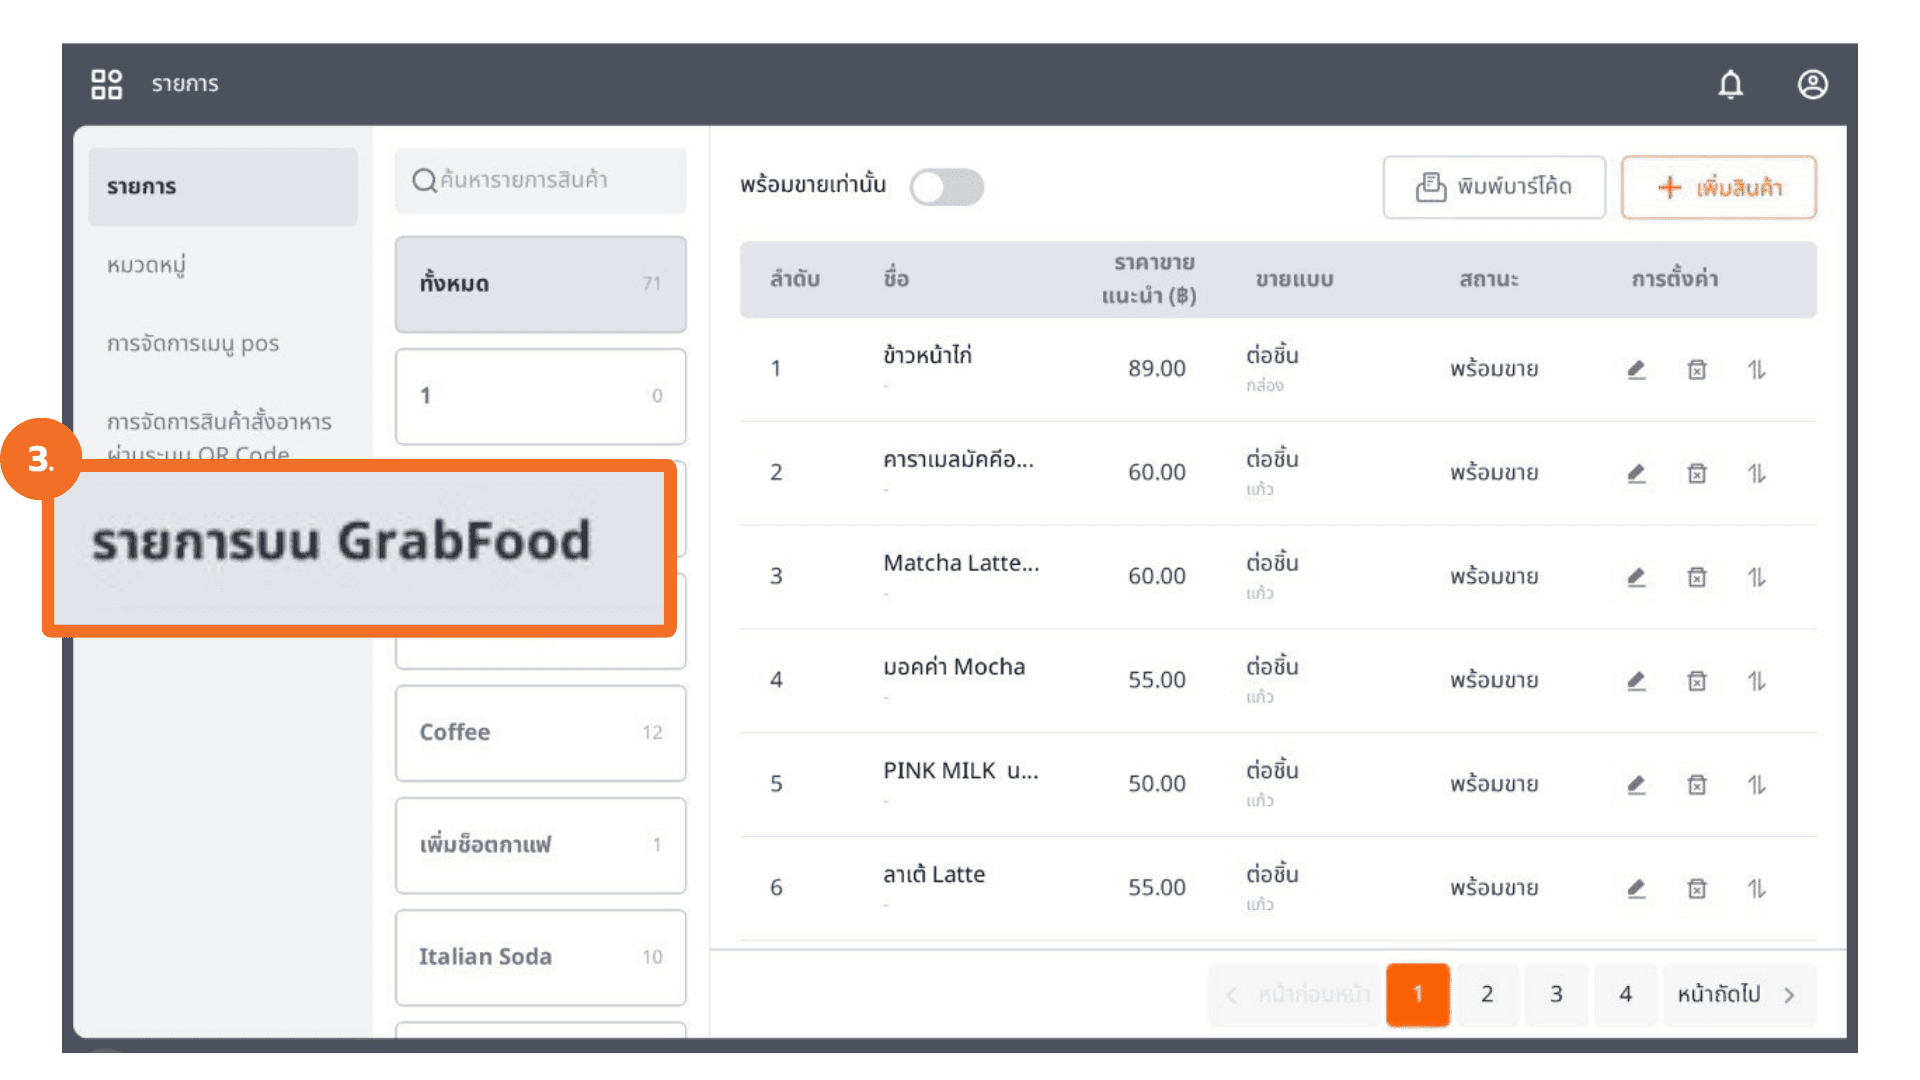The image size is (1920, 1080).
Task: Open การจัดการเมนู pos in sidebar
Action: click(x=193, y=344)
